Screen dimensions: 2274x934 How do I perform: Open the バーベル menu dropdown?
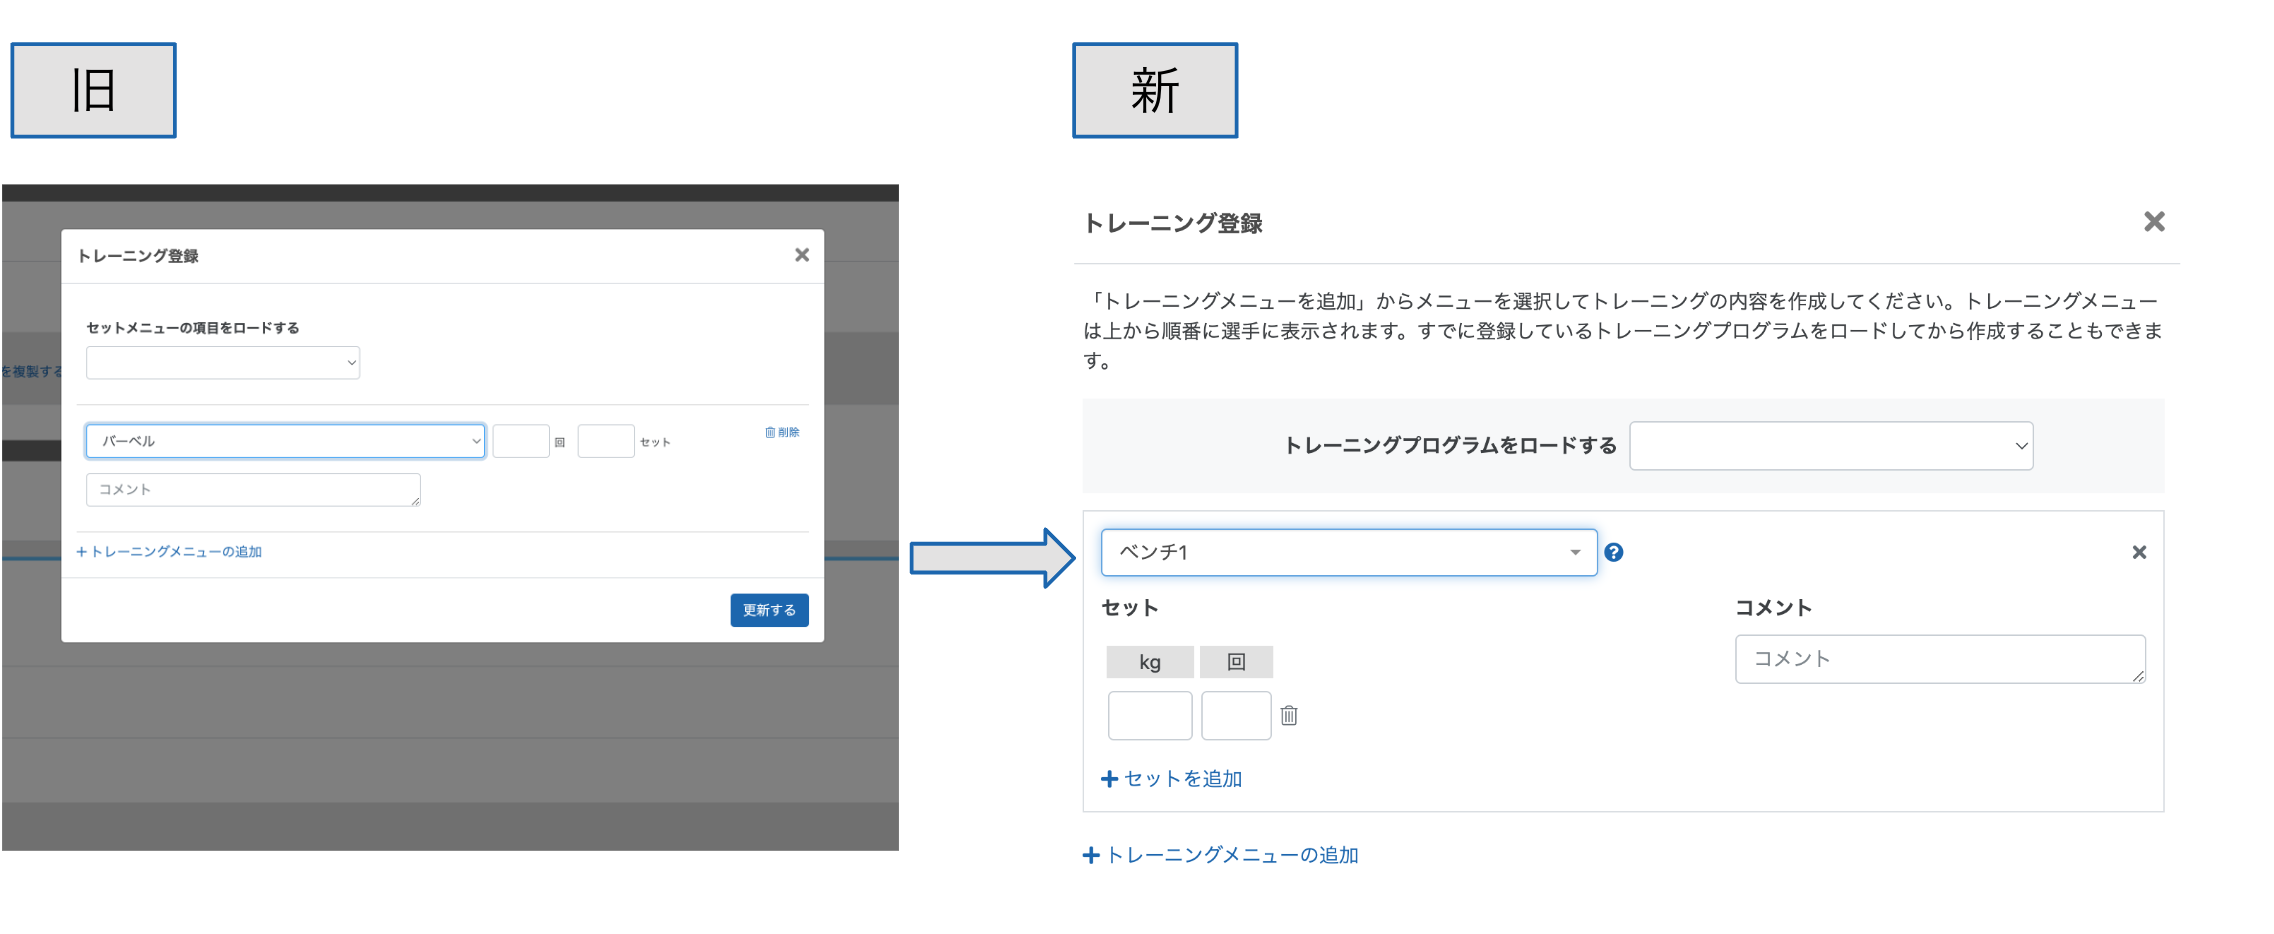(285, 441)
